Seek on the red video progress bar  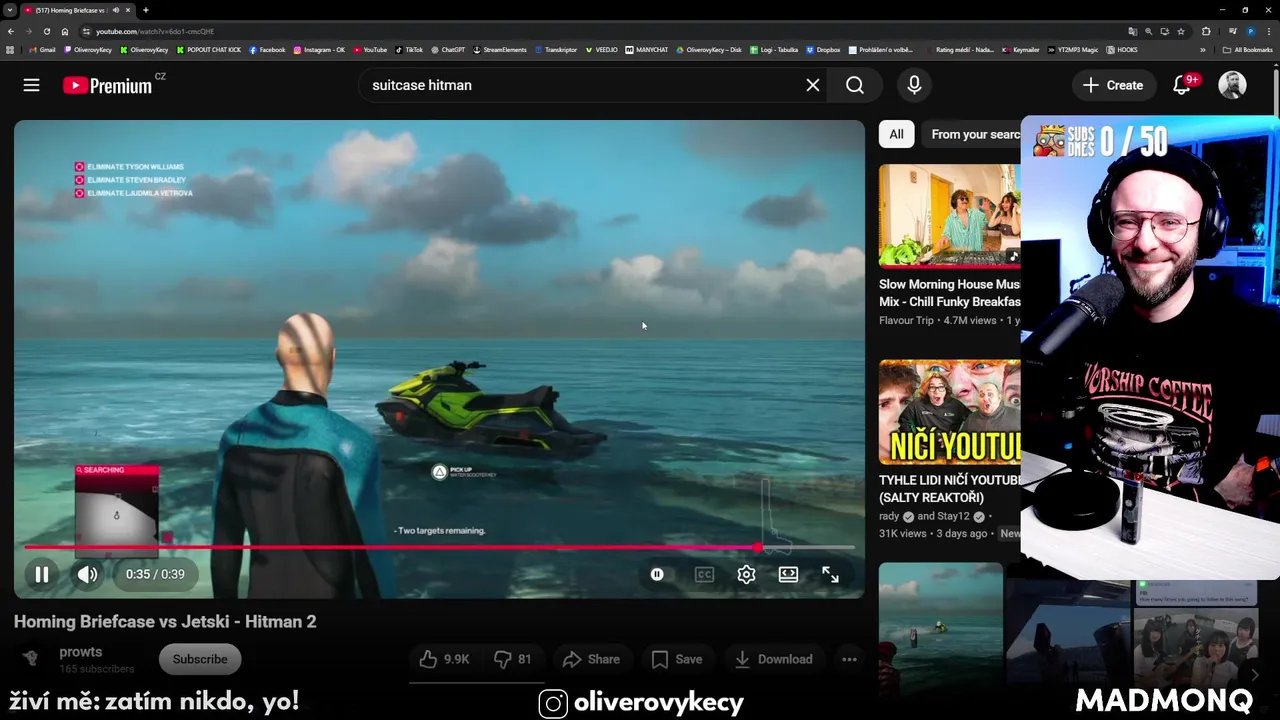tap(439, 547)
